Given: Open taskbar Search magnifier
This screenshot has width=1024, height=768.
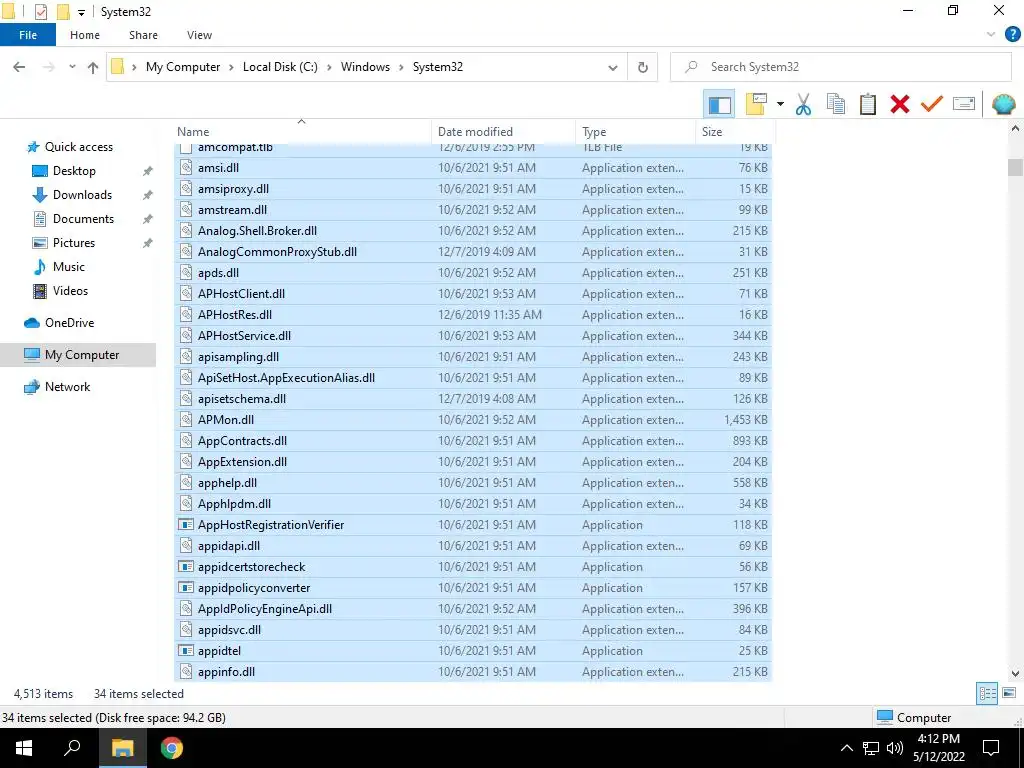Looking at the screenshot, I should [x=72, y=748].
